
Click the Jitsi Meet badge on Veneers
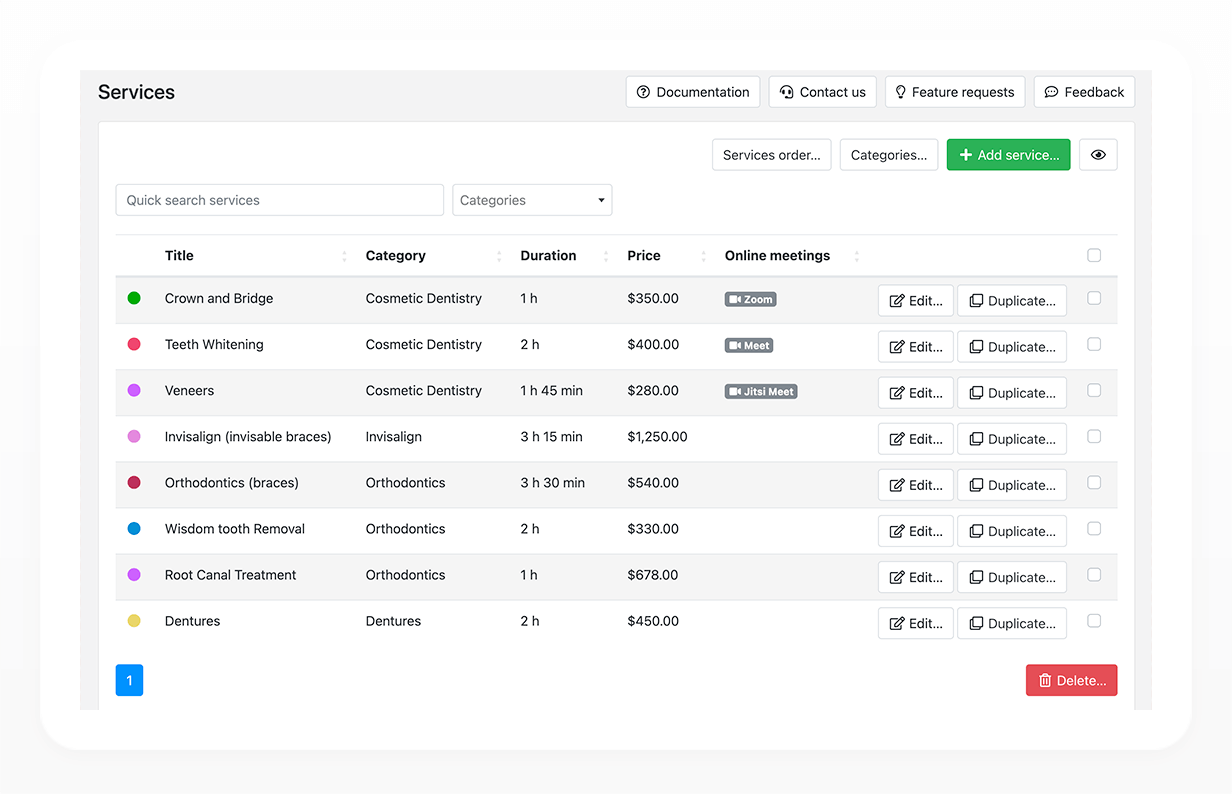[761, 391]
